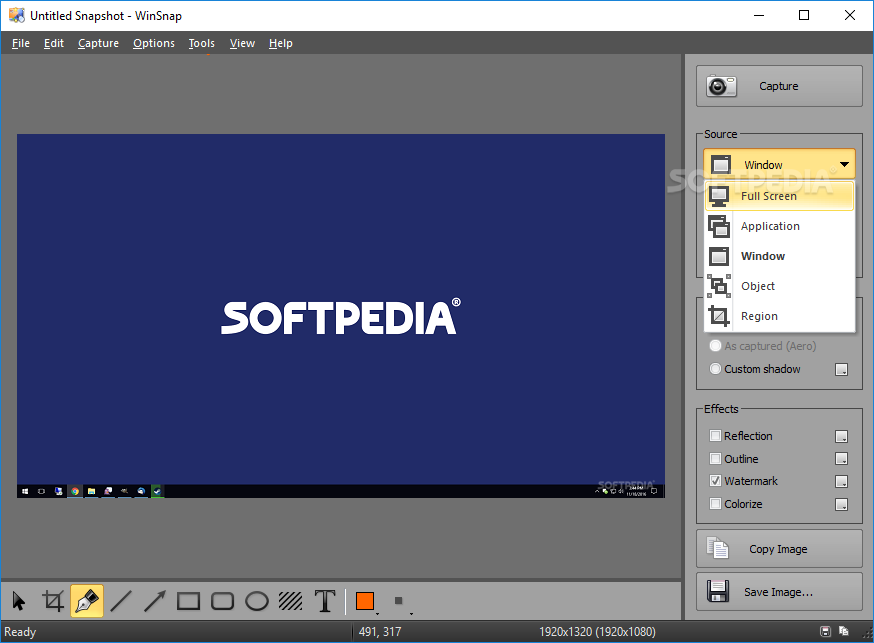Screen dimensions: 874x643
Task: Open the Tools menu
Action: click(202, 43)
